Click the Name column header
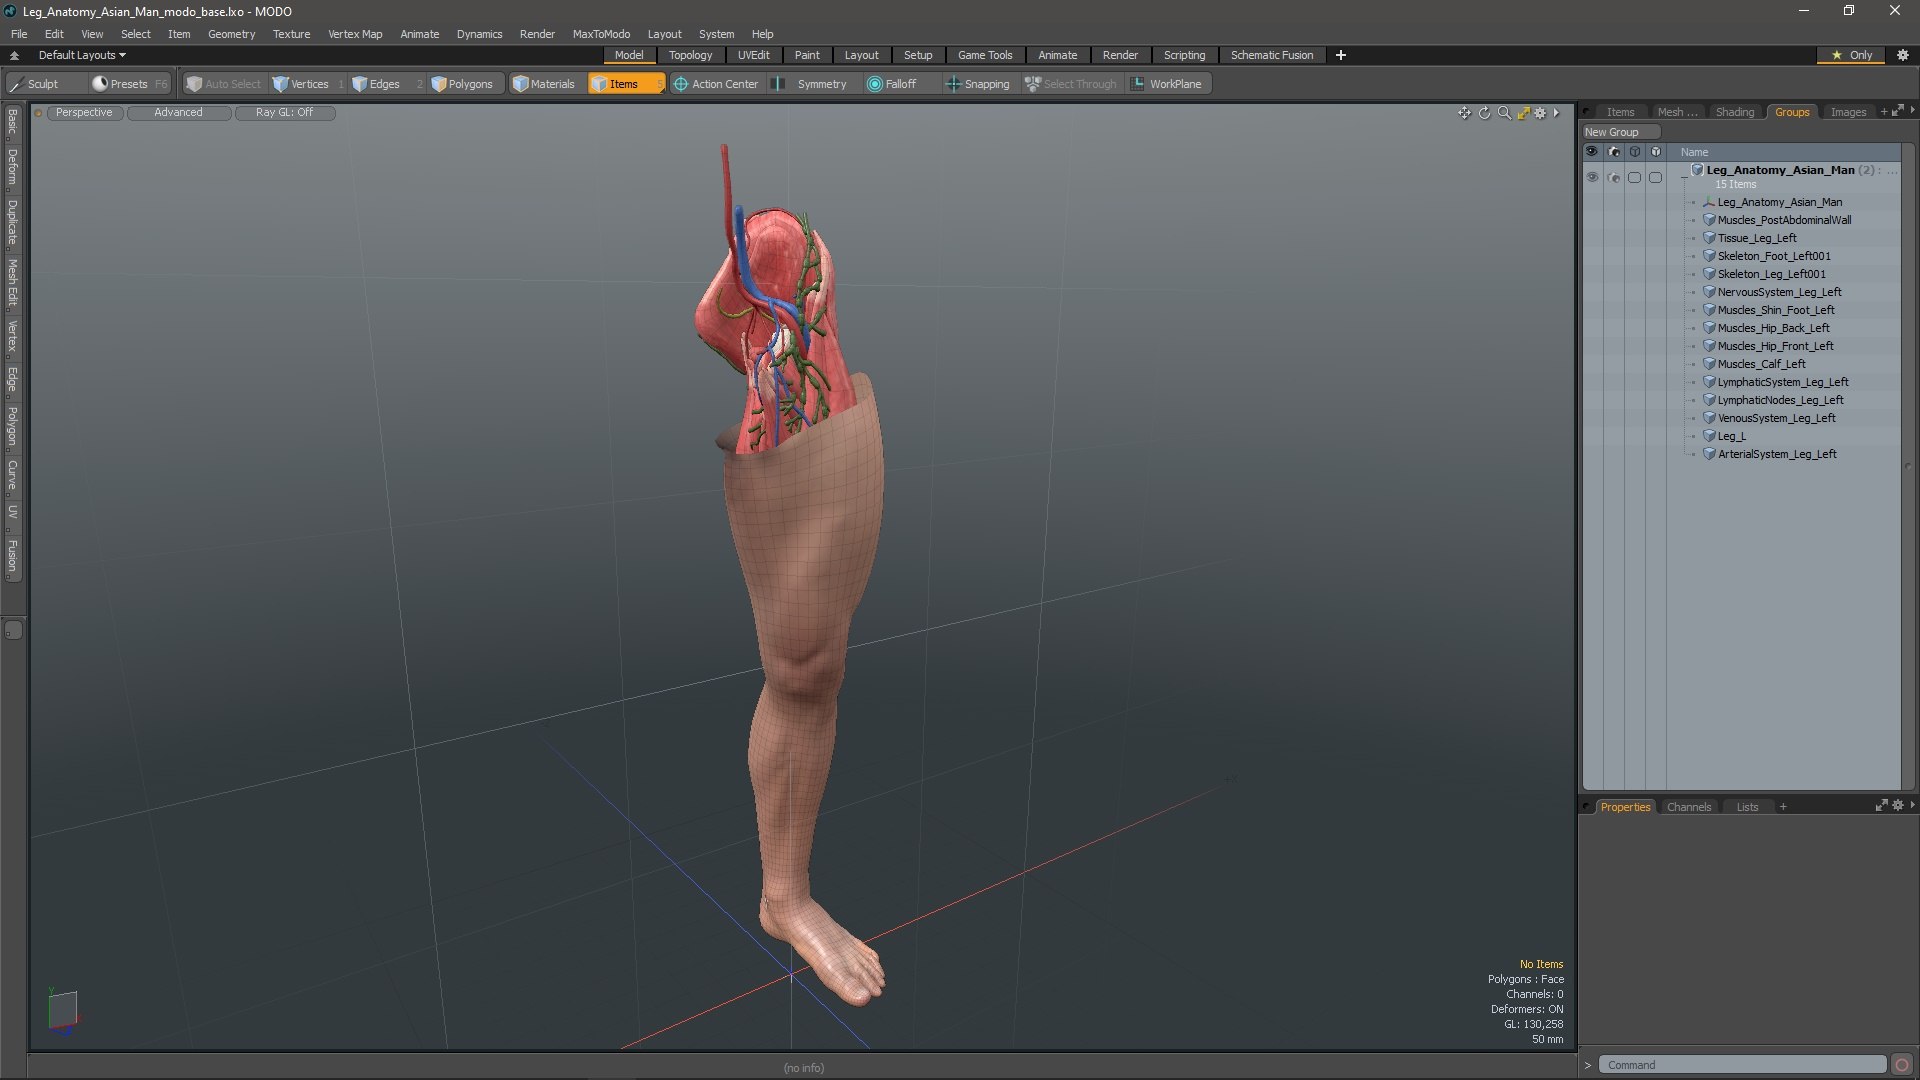This screenshot has height=1080, width=1920. (1694, 152)
